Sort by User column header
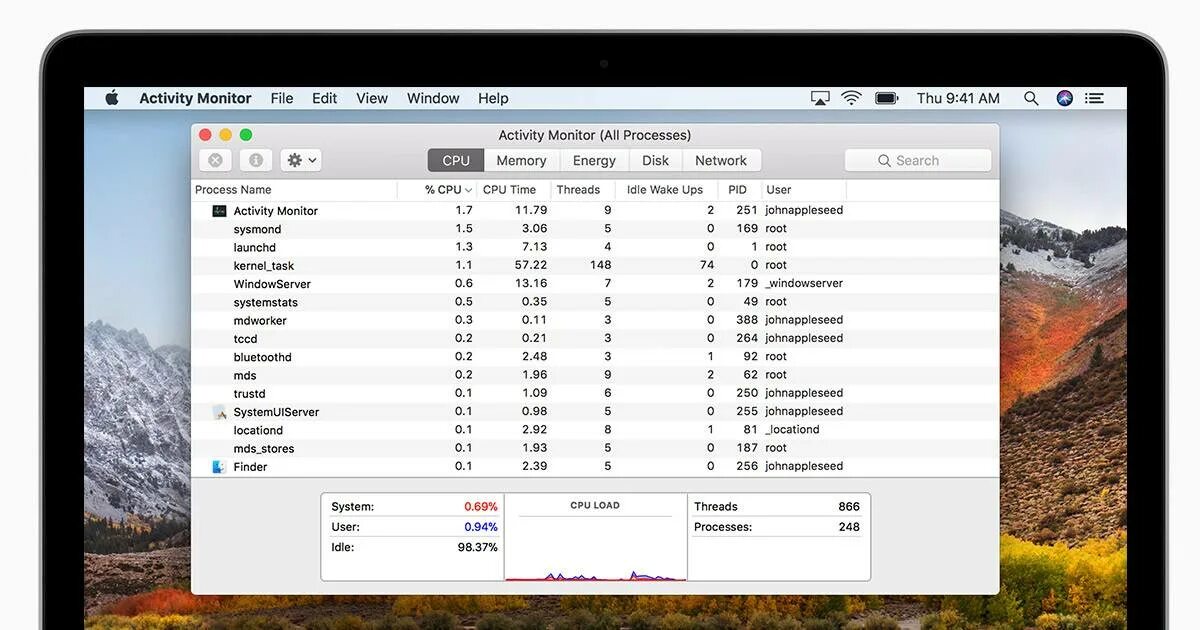Image resolution: width=1200 pixels, height=630 pixels. [x=804, y=190]
